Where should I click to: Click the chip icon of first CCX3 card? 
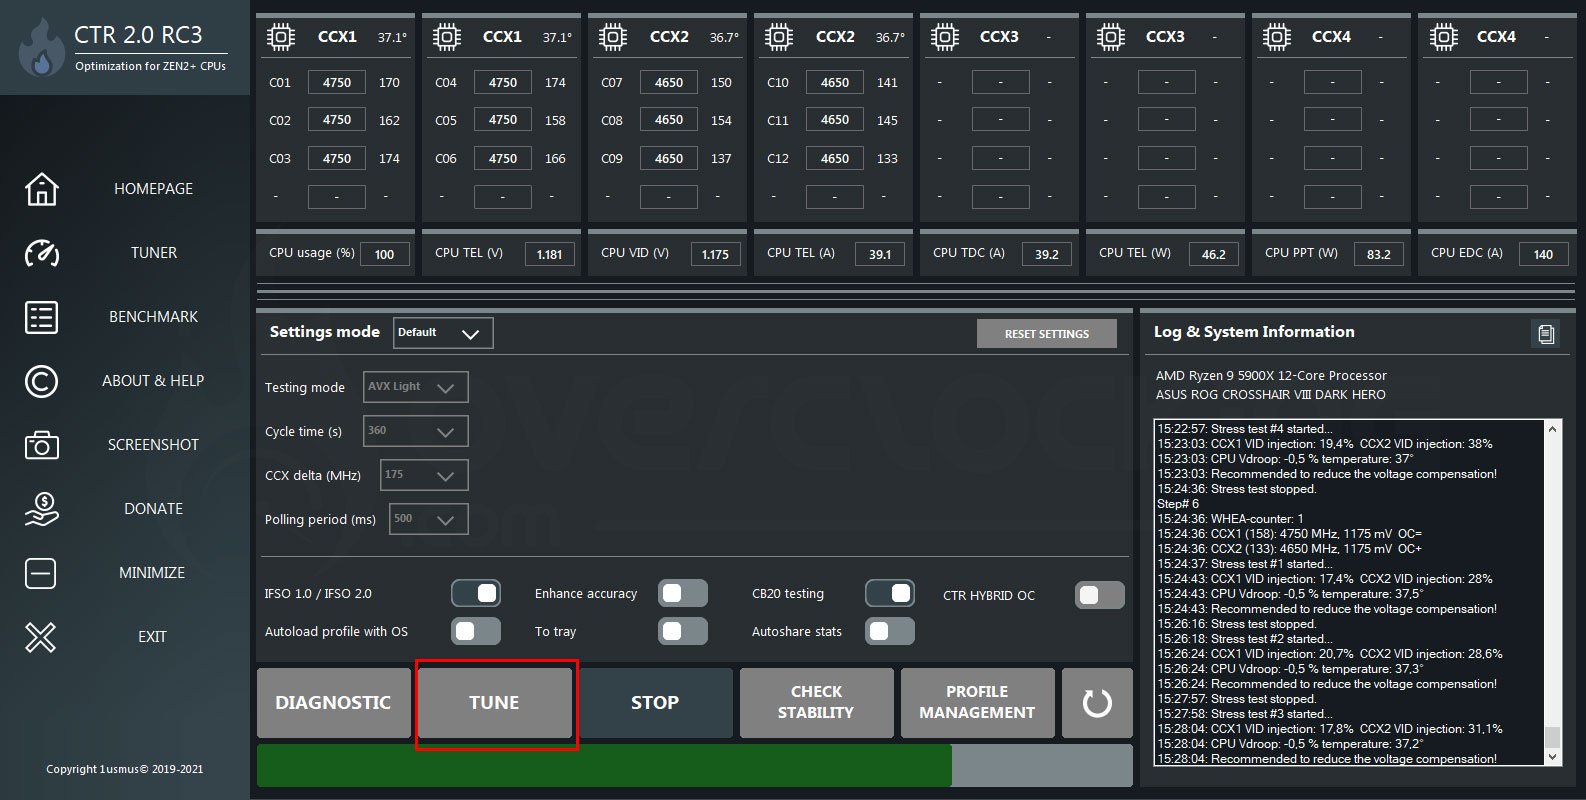point(945,38)
